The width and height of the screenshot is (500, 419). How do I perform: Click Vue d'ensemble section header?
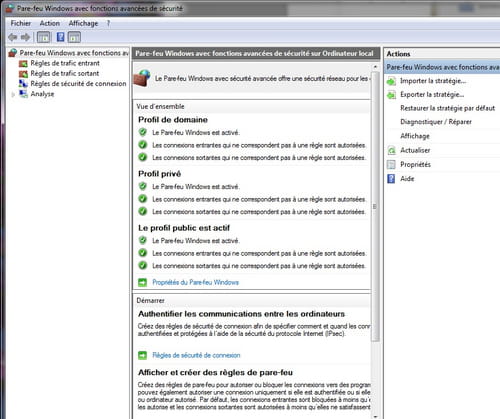coord(160,106)
